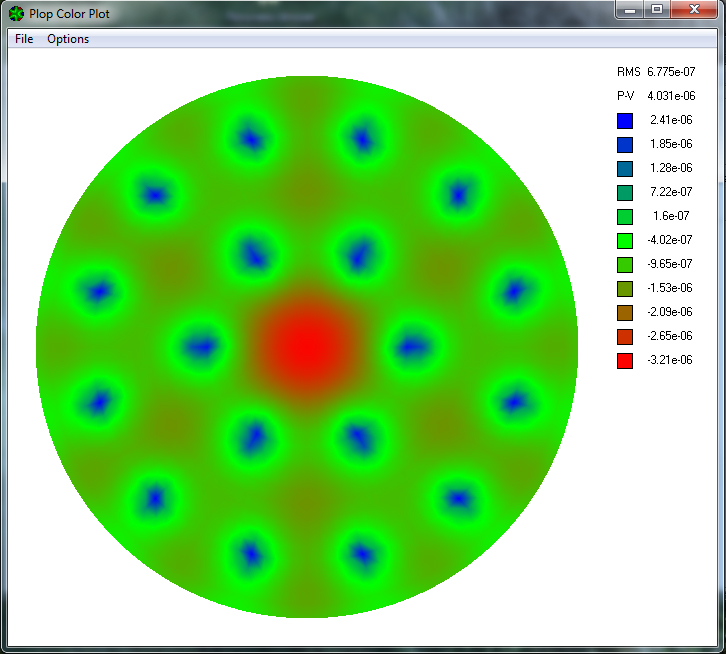Click the Plop app icon in title bar
The height and width of the screenshot is (654, 726).
[x=16, y=14]
